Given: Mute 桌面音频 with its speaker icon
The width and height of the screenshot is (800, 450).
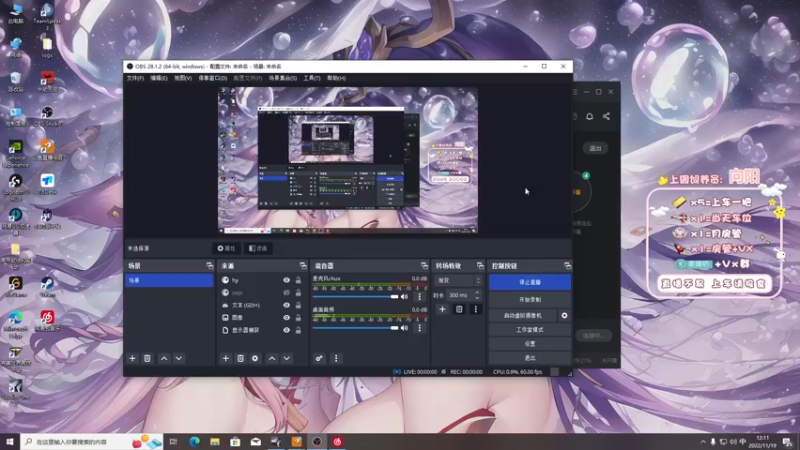Looking at the screenshot, I should 405,328.
